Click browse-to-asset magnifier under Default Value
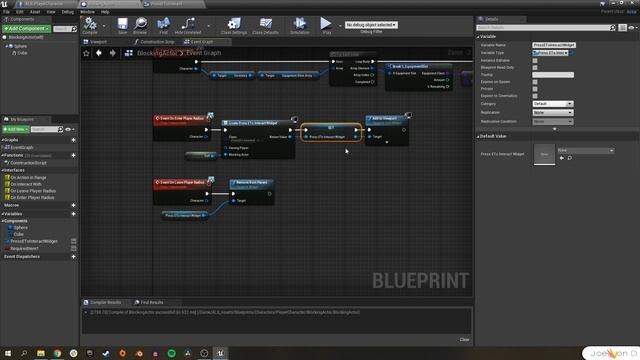 click(x=570, y=158)
